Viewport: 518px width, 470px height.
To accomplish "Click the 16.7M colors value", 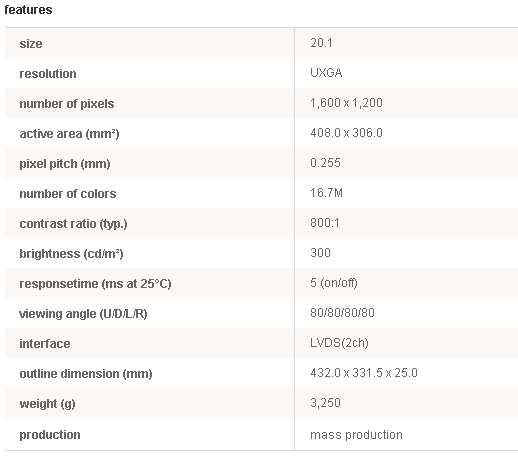I will (326, 193).
